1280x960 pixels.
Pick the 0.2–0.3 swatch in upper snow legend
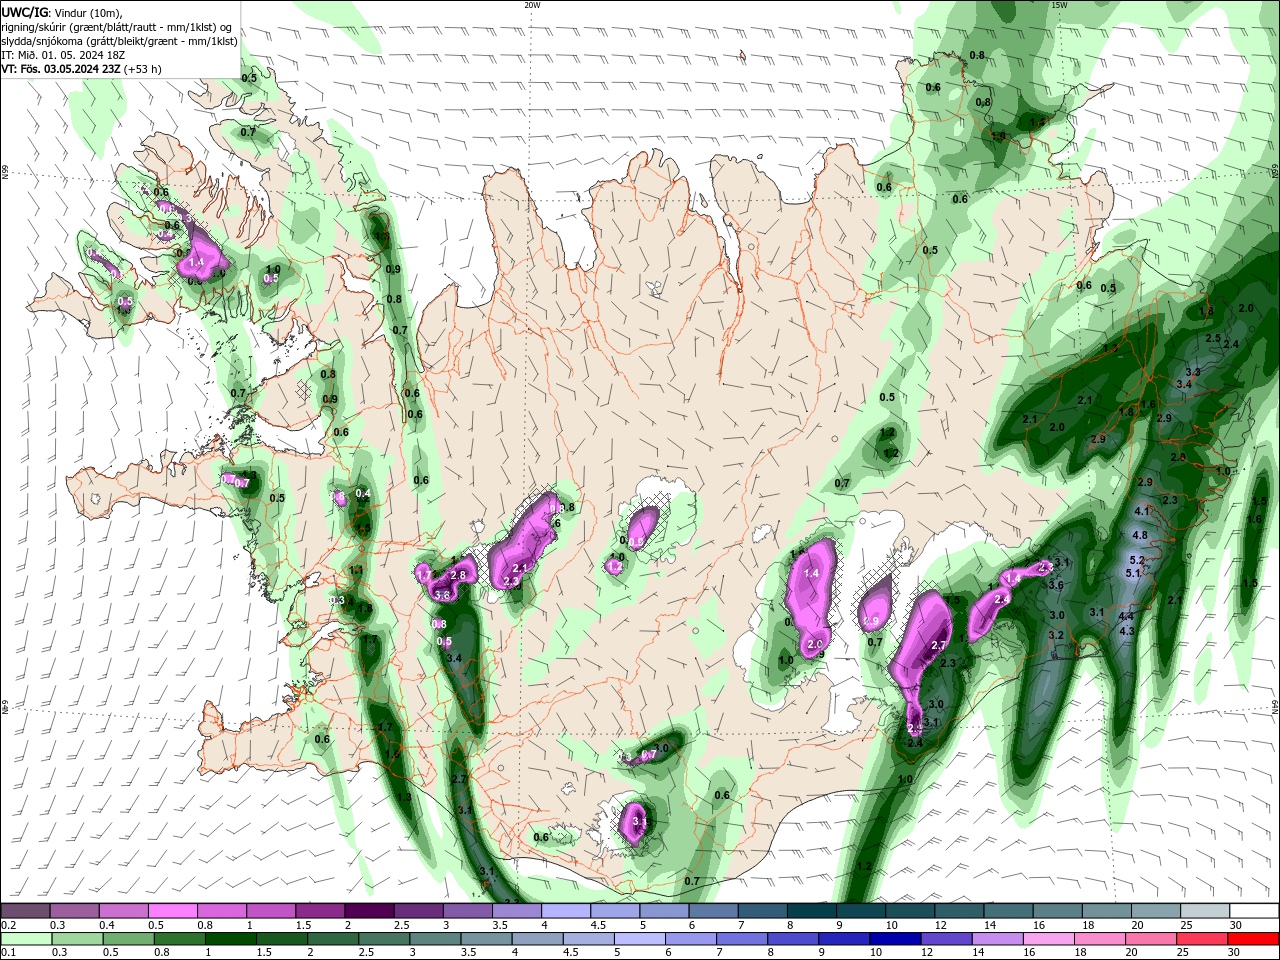click(26, 911)
